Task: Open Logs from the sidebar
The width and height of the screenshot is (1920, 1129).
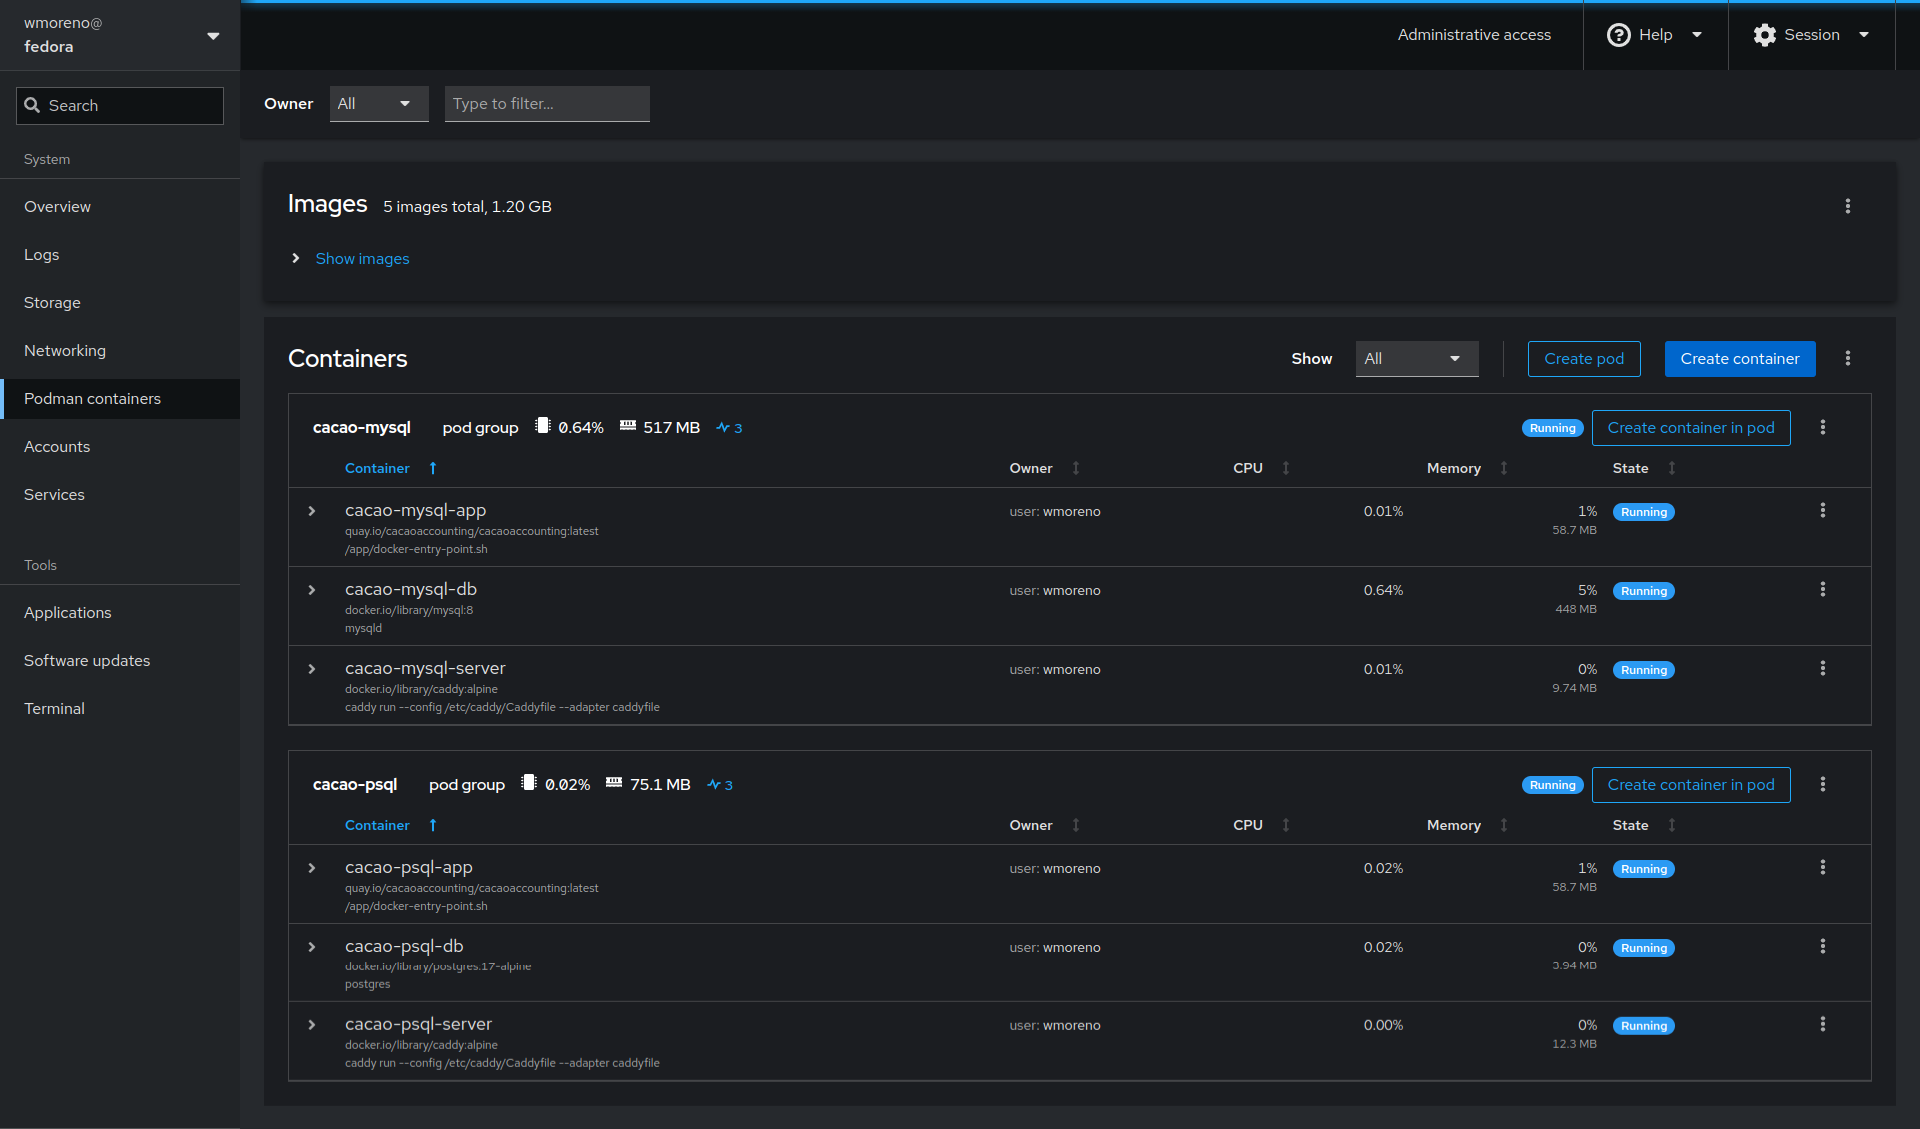Action: click(120, 255)
